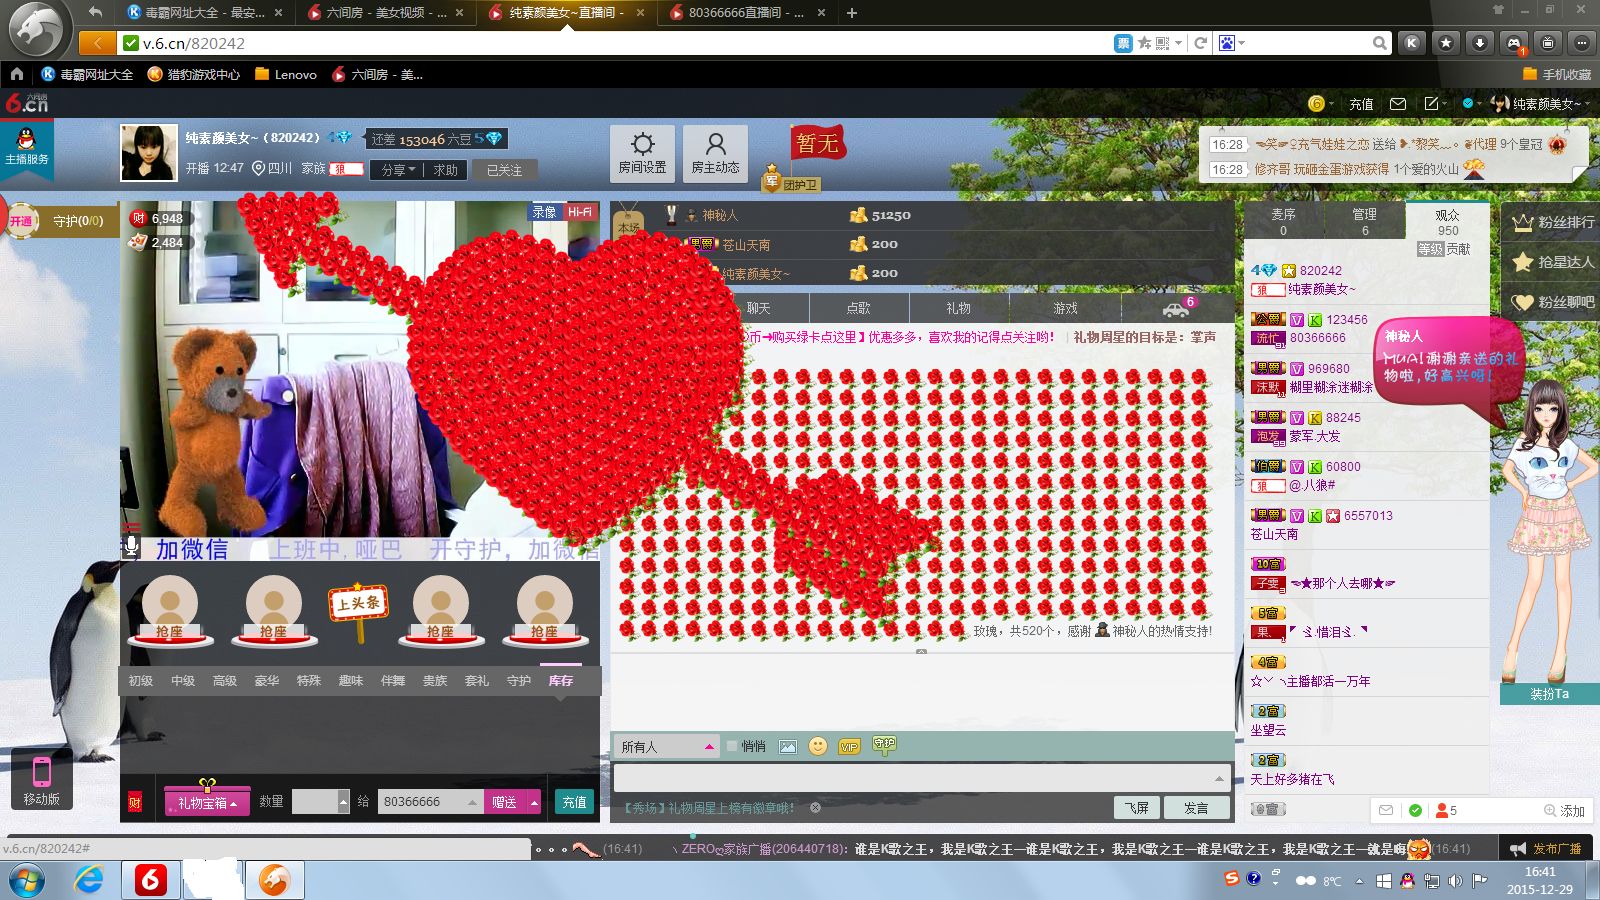Toggle the 录像 recording button on video
The image size is (1600, 900).
click(544, 212)
